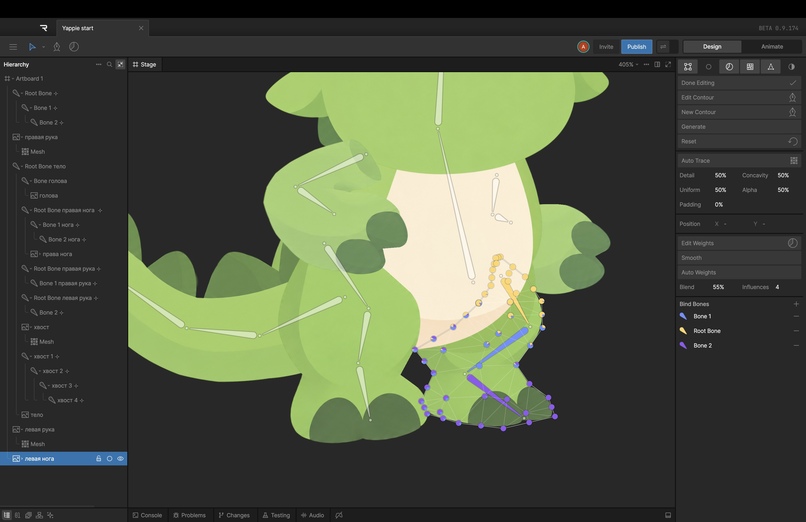Screen dimensions: 806x522
Task: Collapse Bone голова node
Action: [x=31, y=181]
